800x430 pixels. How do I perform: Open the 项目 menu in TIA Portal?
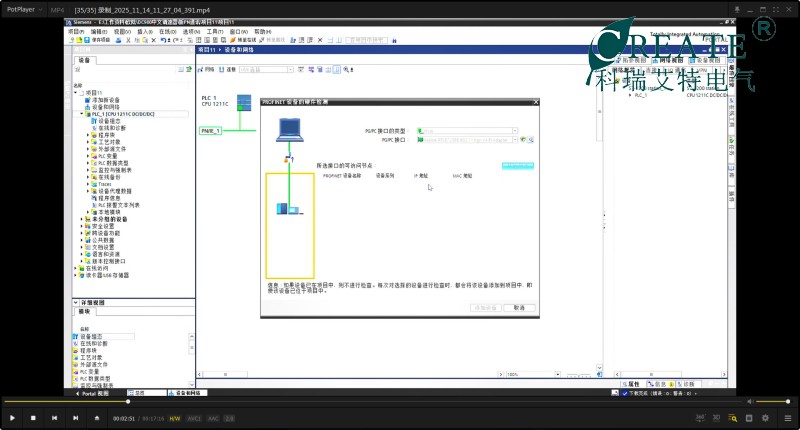76,32
